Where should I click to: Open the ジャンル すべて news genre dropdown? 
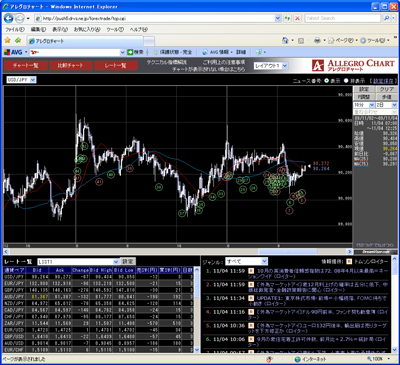point(247,261)
